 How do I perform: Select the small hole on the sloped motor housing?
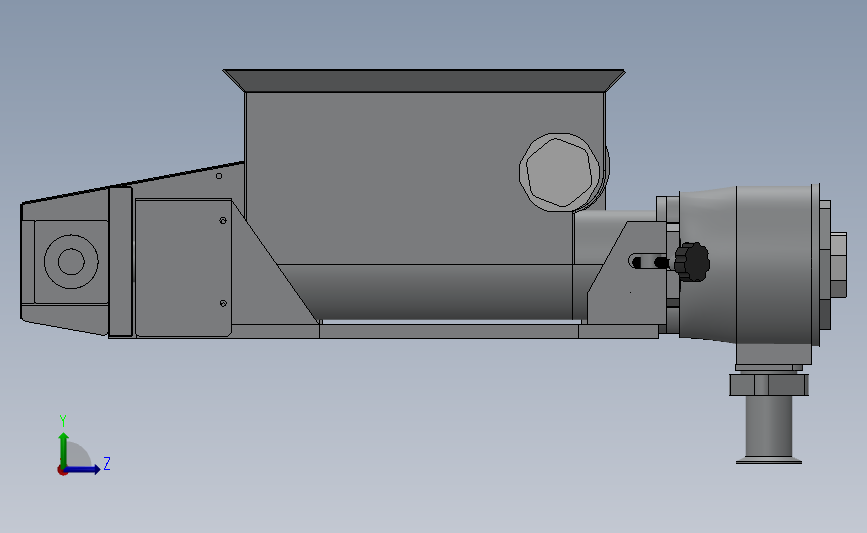[219, 176]
